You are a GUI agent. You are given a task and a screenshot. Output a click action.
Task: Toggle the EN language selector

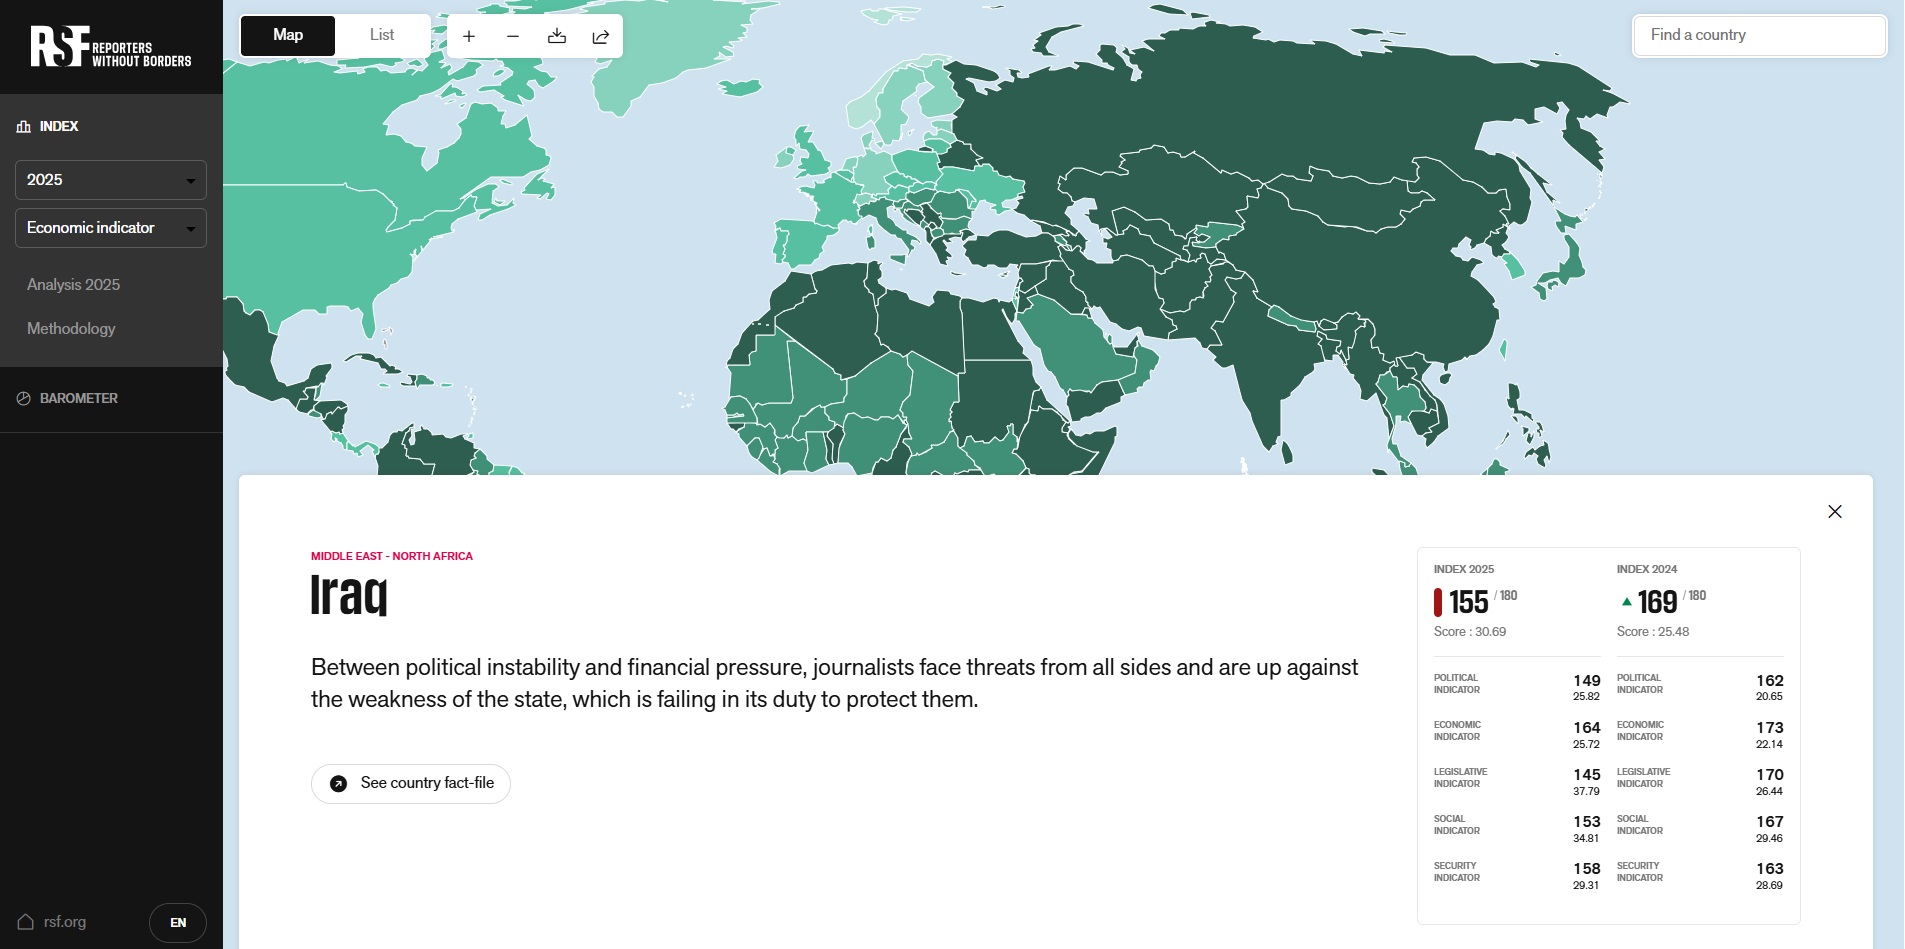pos(178,923)
